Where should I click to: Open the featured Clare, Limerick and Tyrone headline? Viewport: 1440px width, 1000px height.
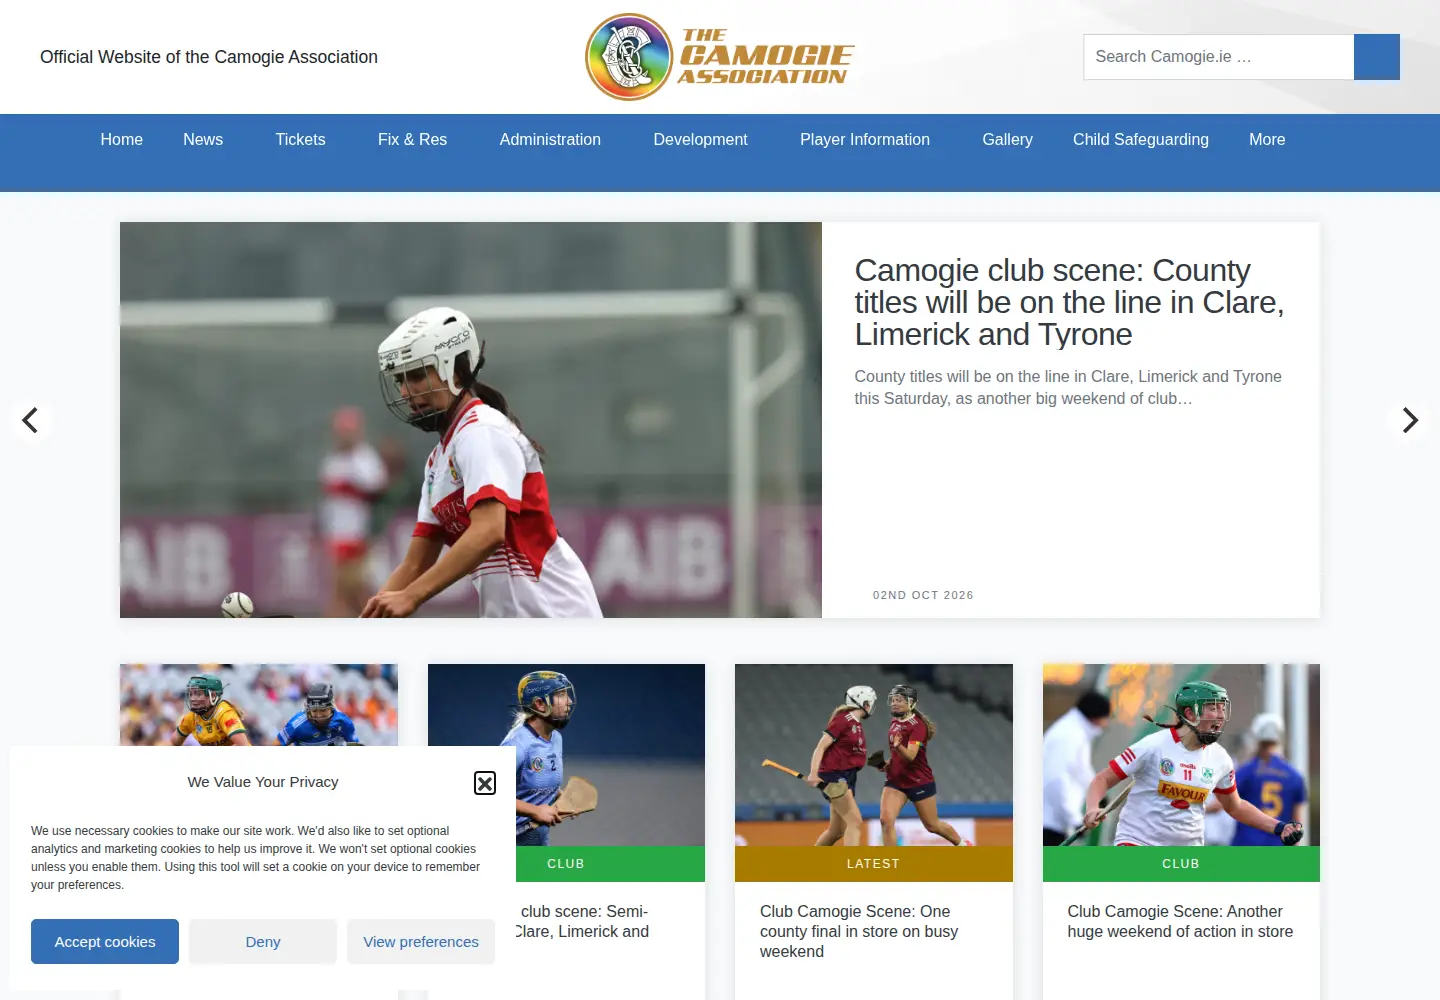click(x=1069, y=302)
